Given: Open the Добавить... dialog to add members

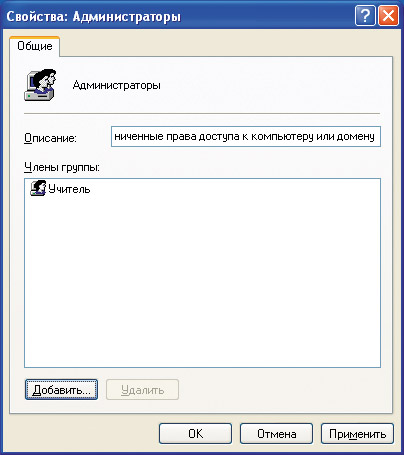Looking at the screenshot, I should click(x=61, y=389).
